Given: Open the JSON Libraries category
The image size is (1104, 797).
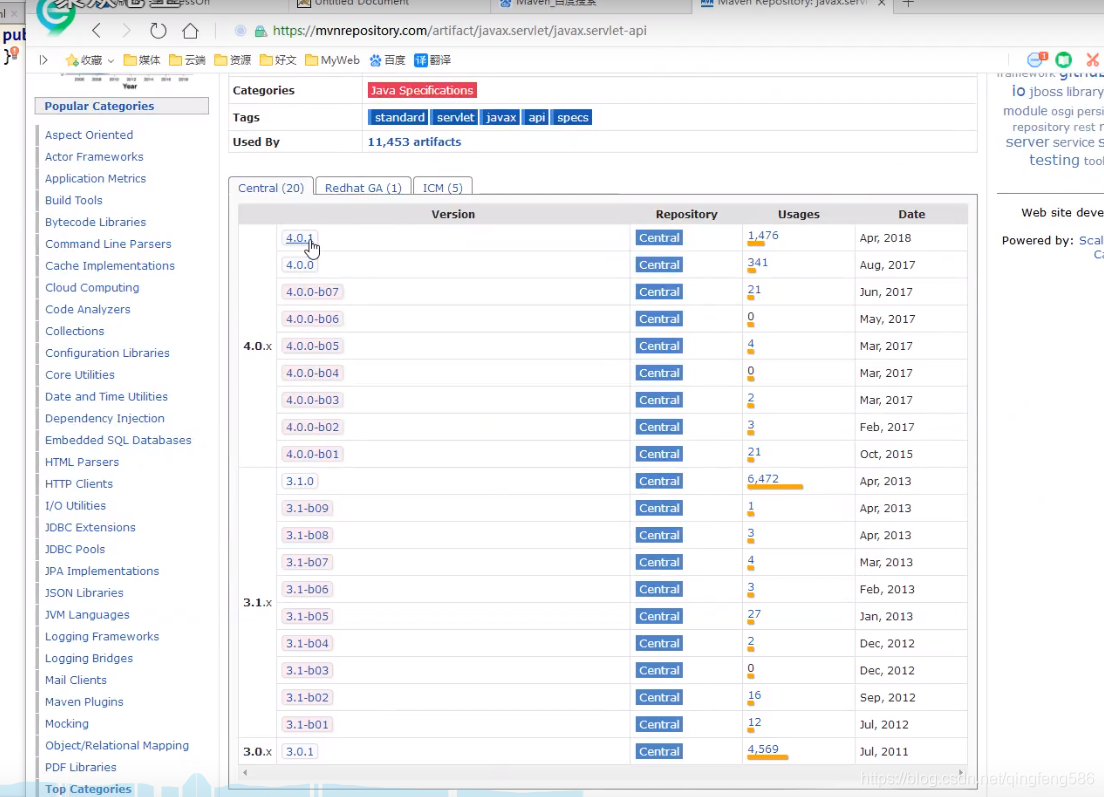Looking at the screenshot, I should tap(84, 593).
